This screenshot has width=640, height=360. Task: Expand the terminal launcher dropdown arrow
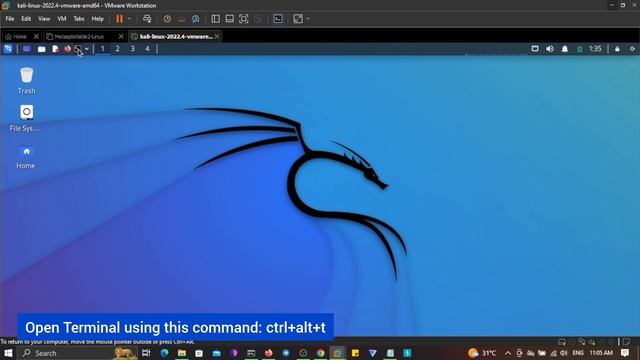pyautogui.click(x=87, y=49)
